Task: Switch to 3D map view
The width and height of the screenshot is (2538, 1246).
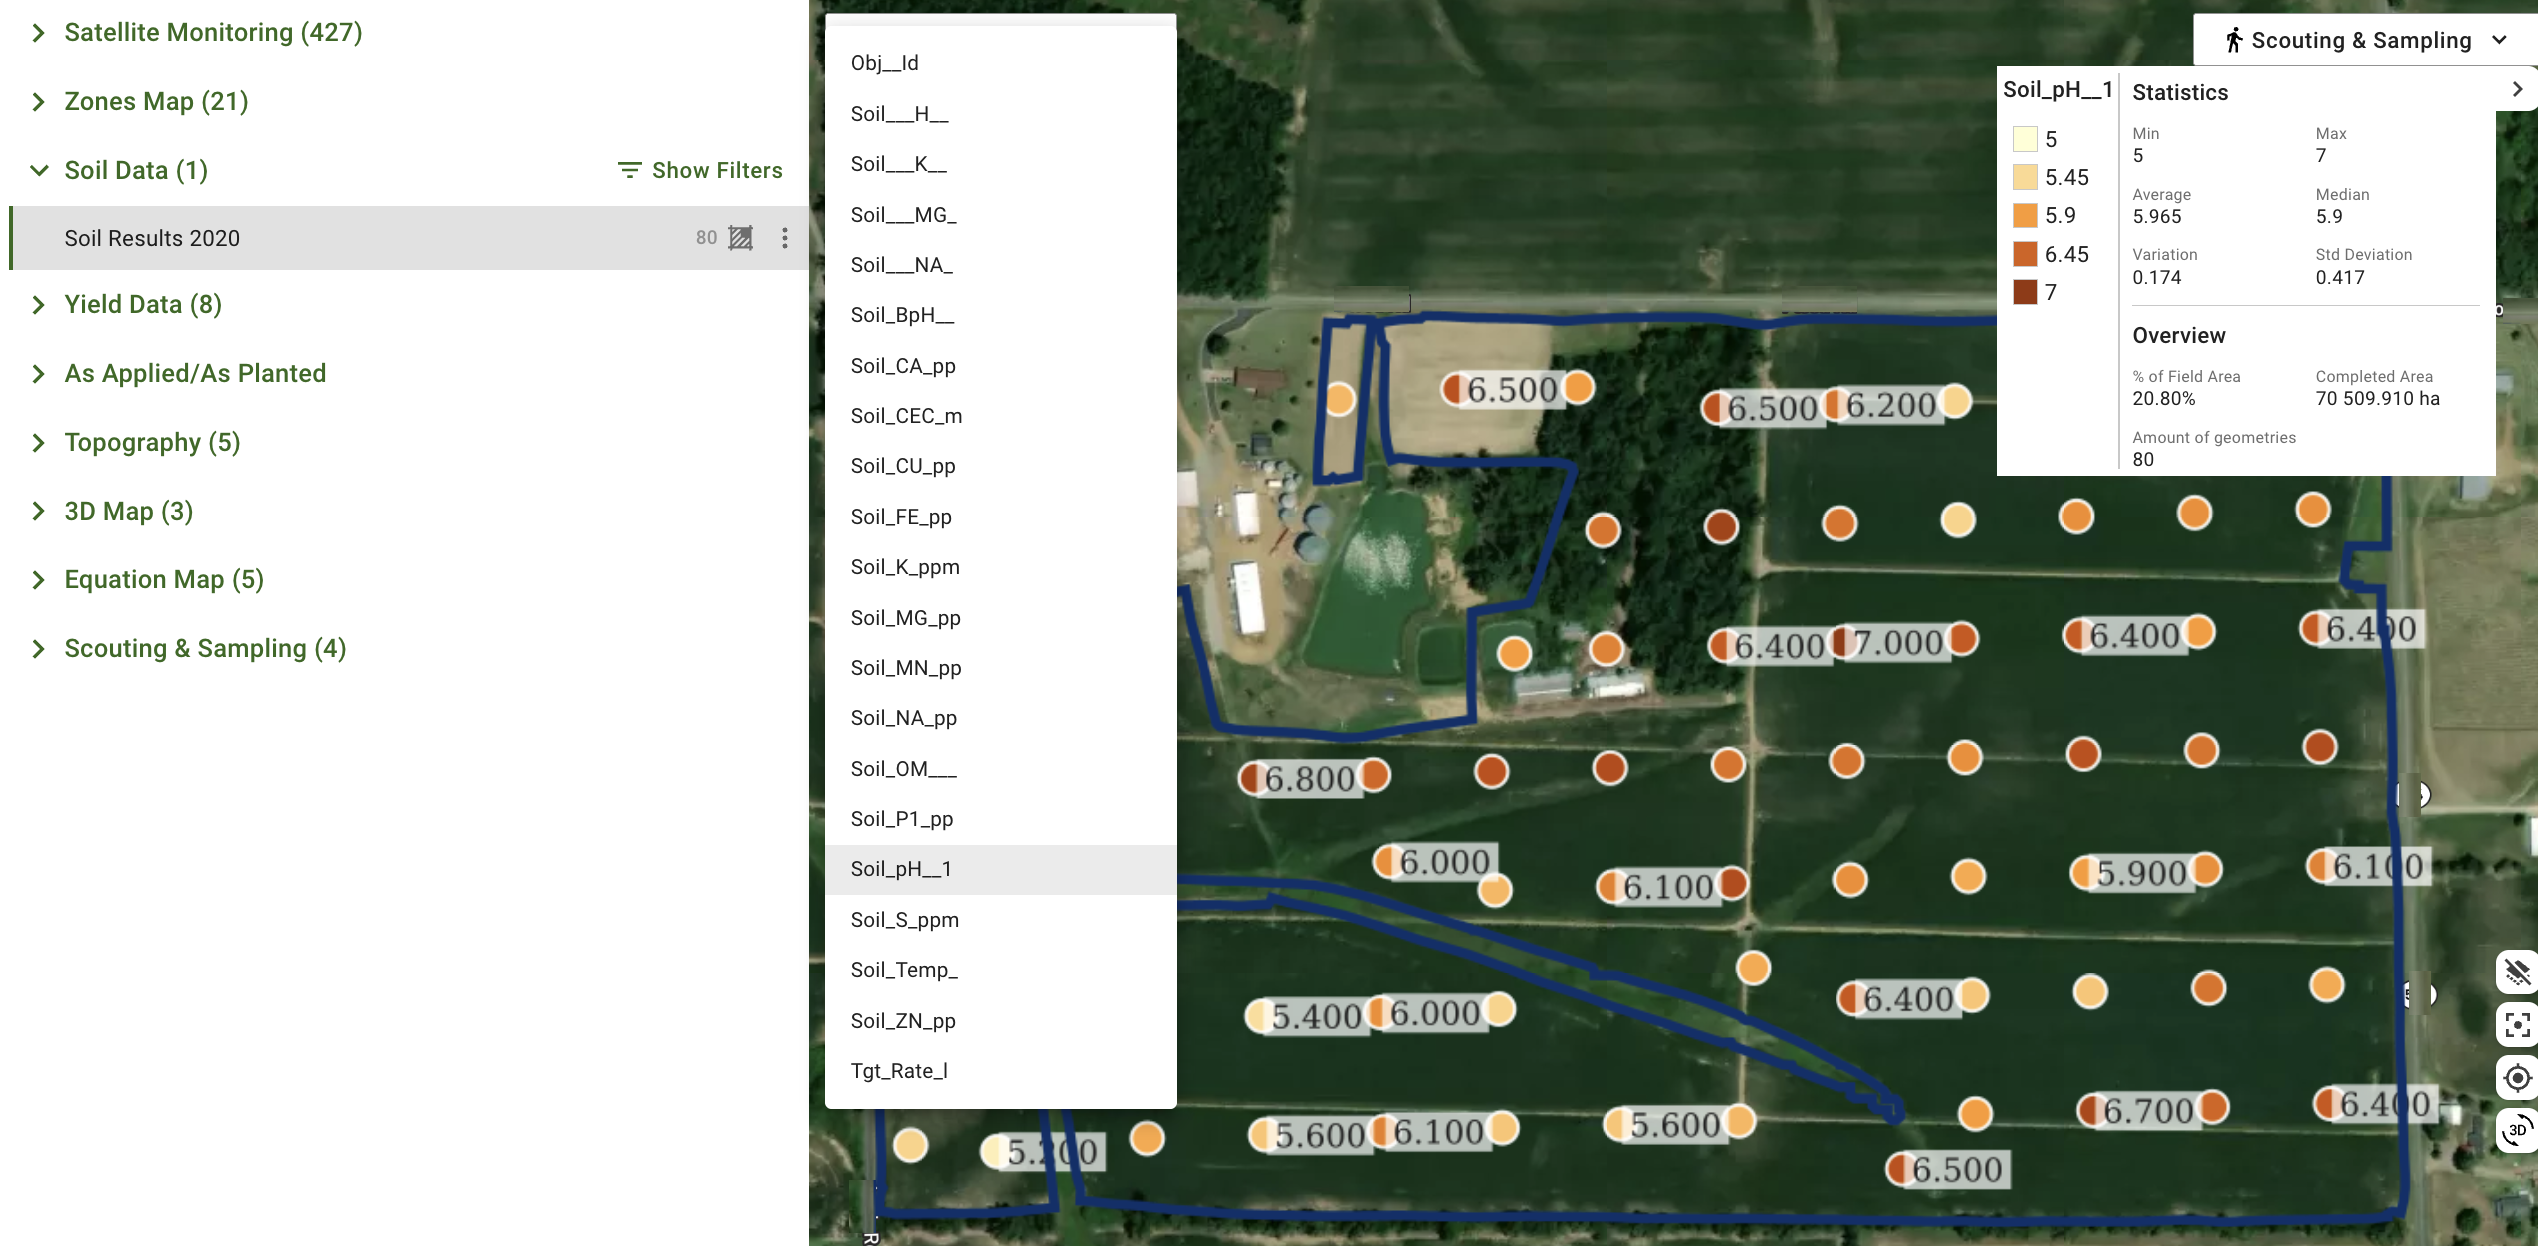Action: click(2517, 1130)
